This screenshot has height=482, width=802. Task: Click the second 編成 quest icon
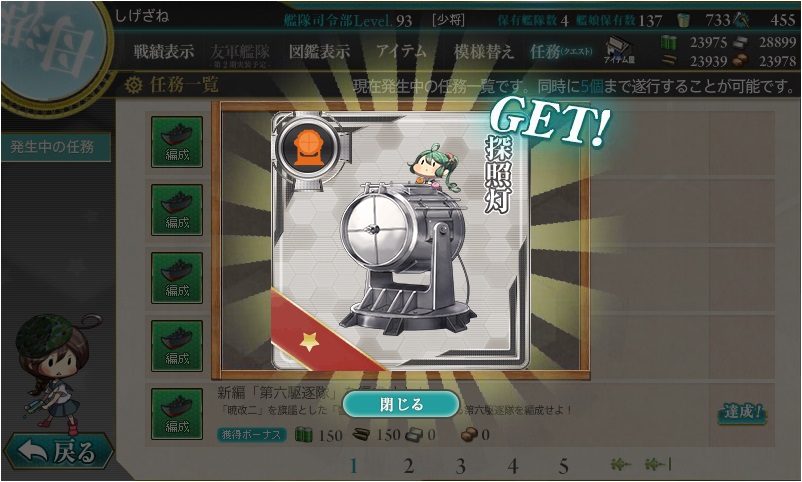tap(177, 210)
